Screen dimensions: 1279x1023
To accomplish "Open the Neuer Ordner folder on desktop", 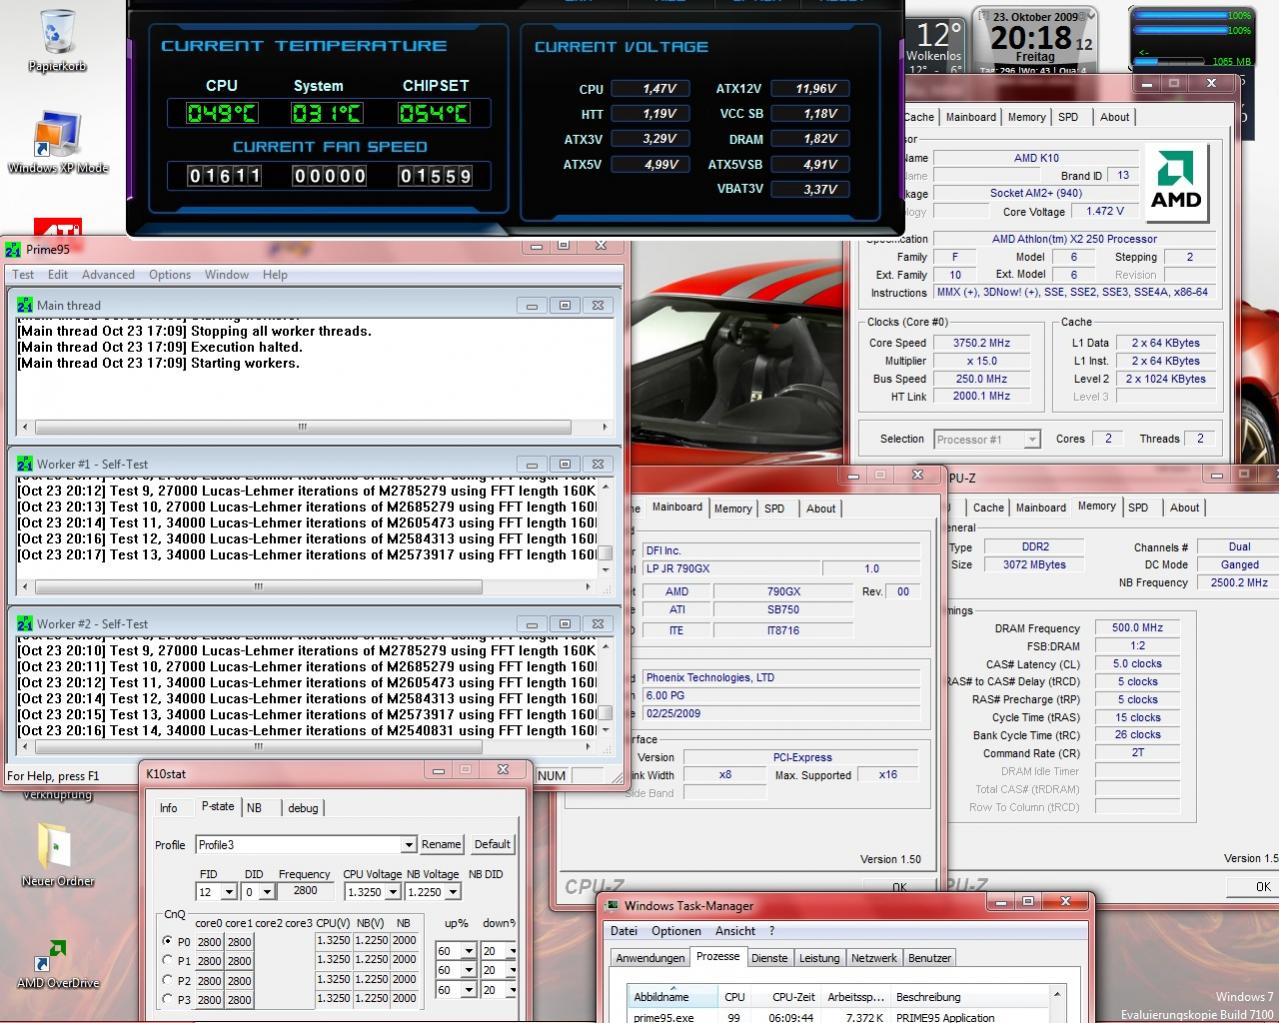I will (57, 855).
